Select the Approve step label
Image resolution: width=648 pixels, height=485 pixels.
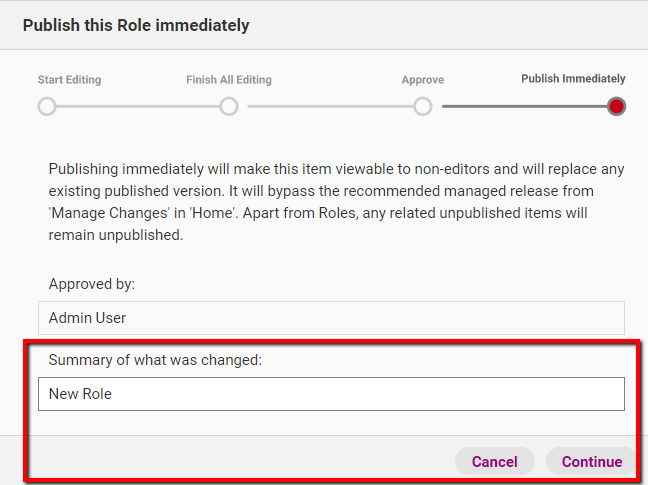pyautogui.click(x=423, y=80)
